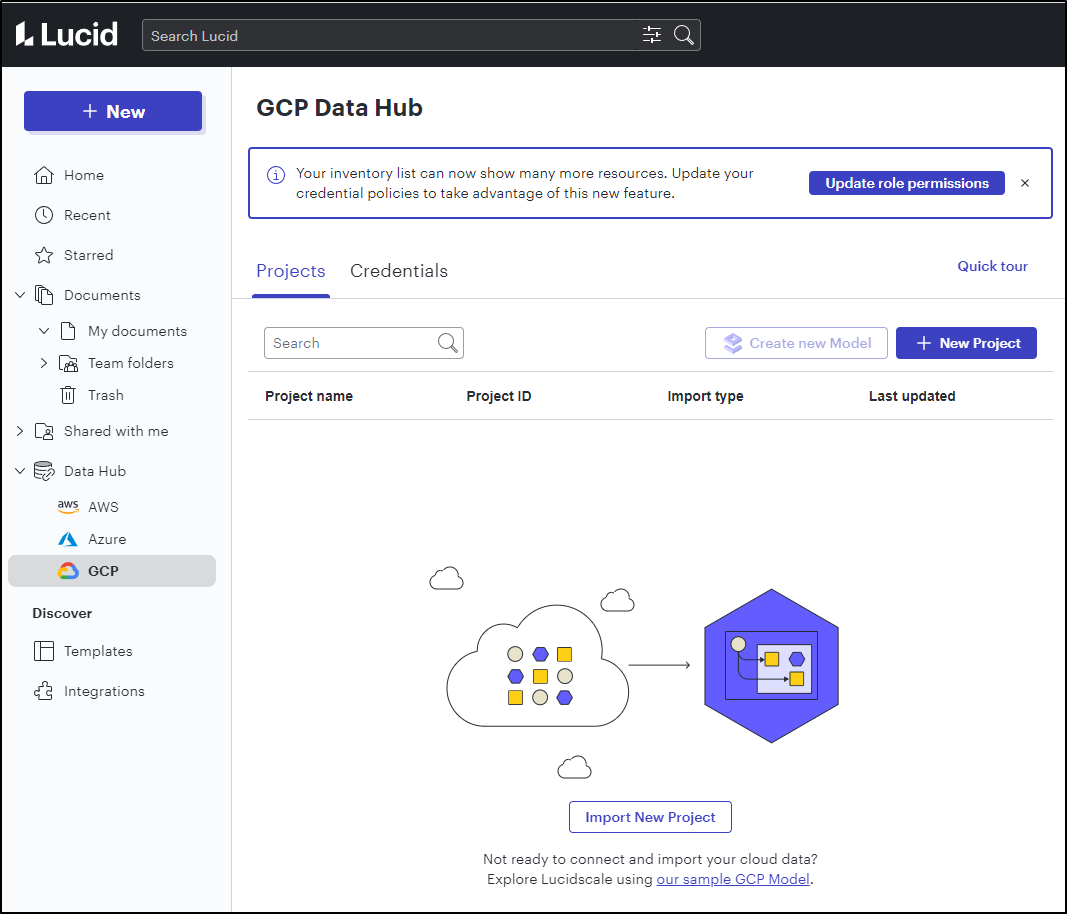
Task: Click the Templates layout icon
Action: click(x=44, y=651)
